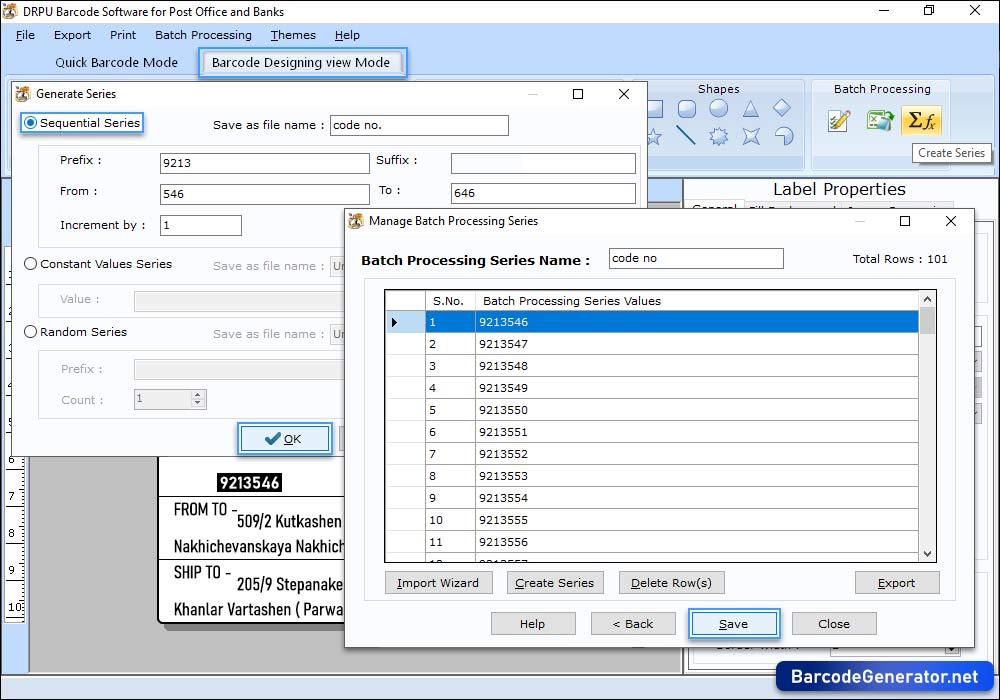Select row with value 9213547
1000x700 pixels.
click(652, 344)
